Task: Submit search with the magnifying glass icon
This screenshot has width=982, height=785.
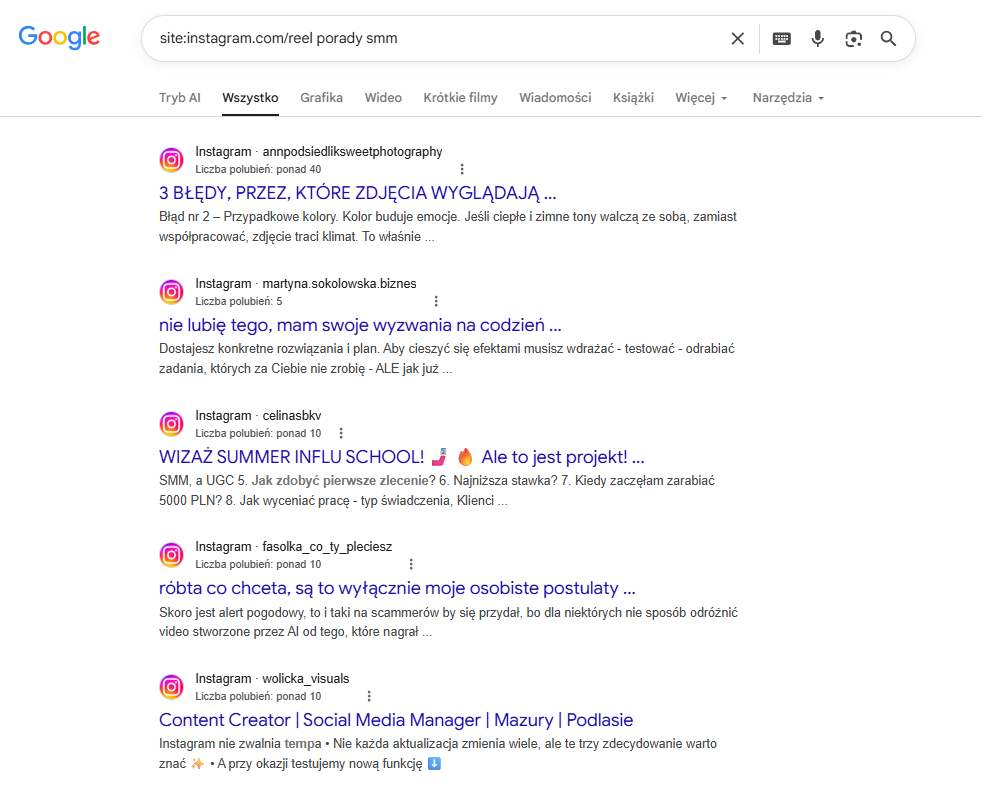Action: coord(888,39)
